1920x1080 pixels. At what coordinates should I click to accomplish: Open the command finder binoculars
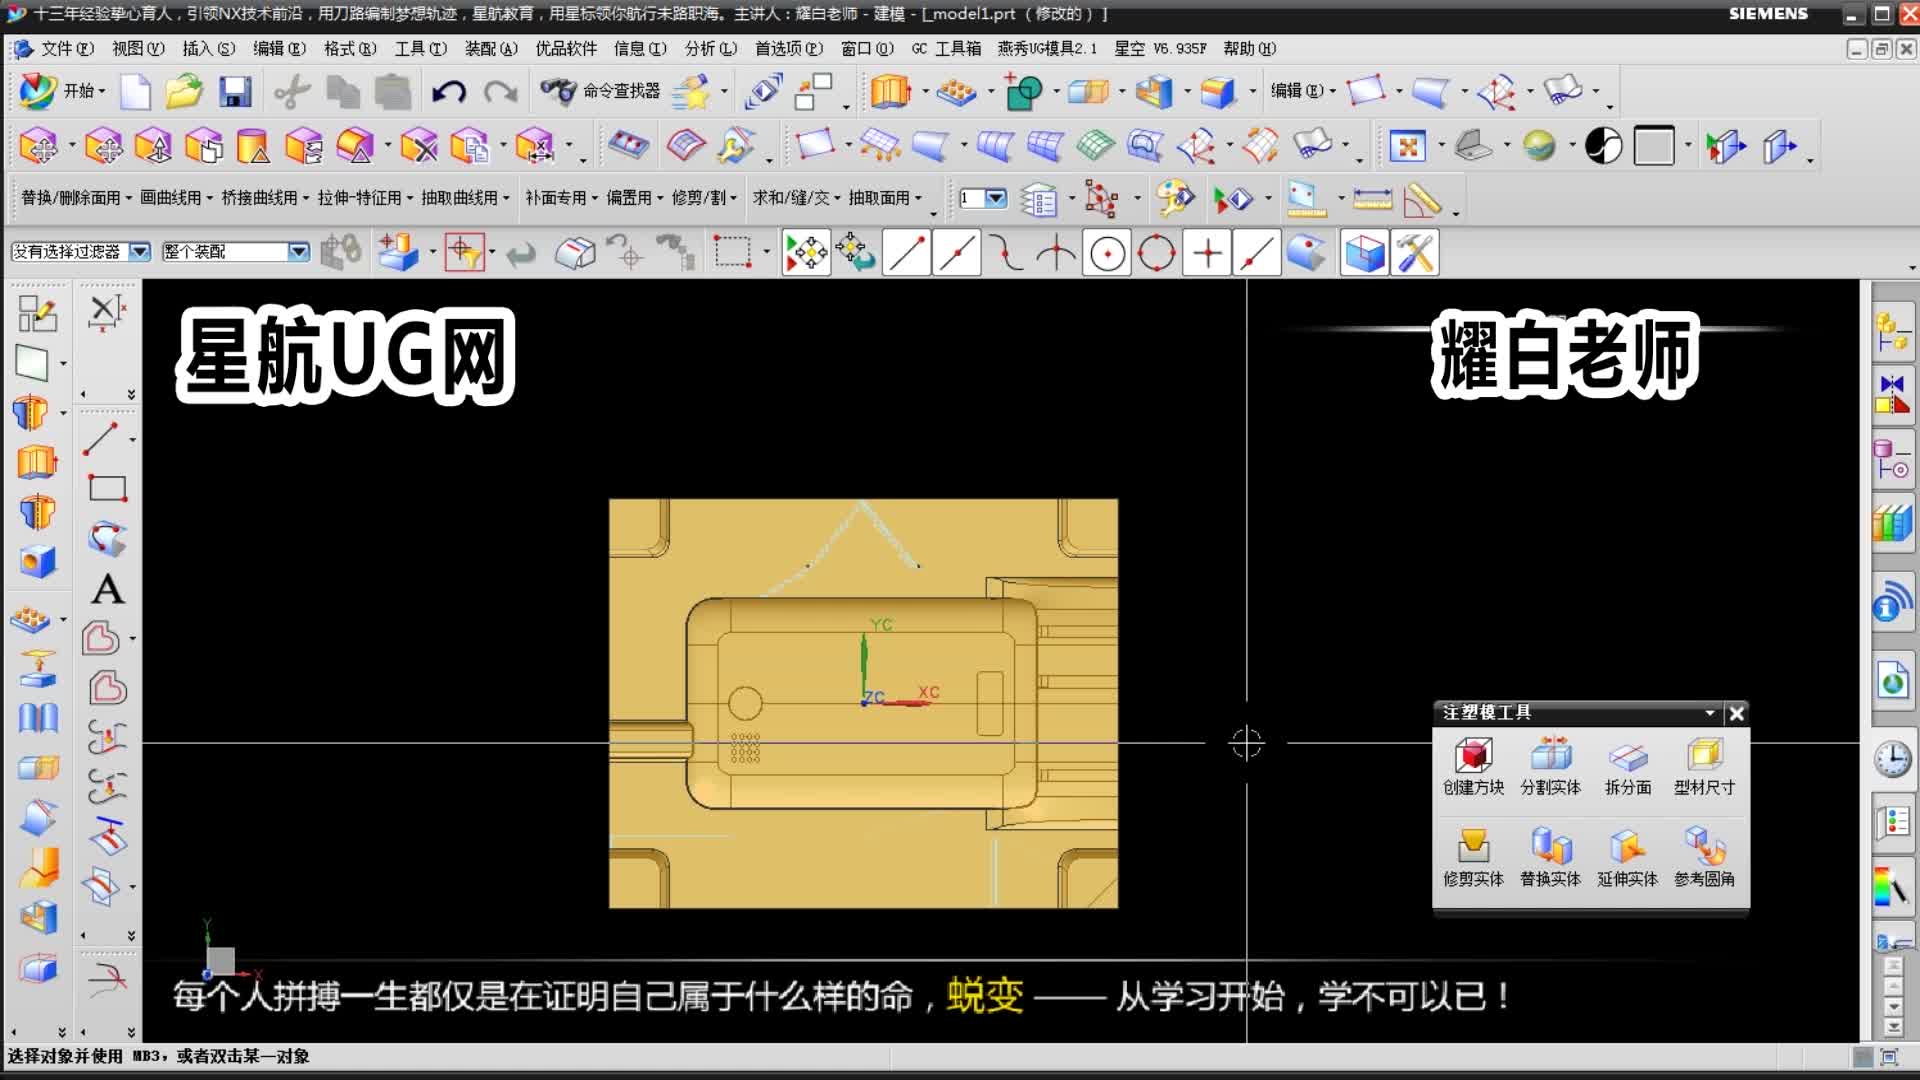pos(558,92)
